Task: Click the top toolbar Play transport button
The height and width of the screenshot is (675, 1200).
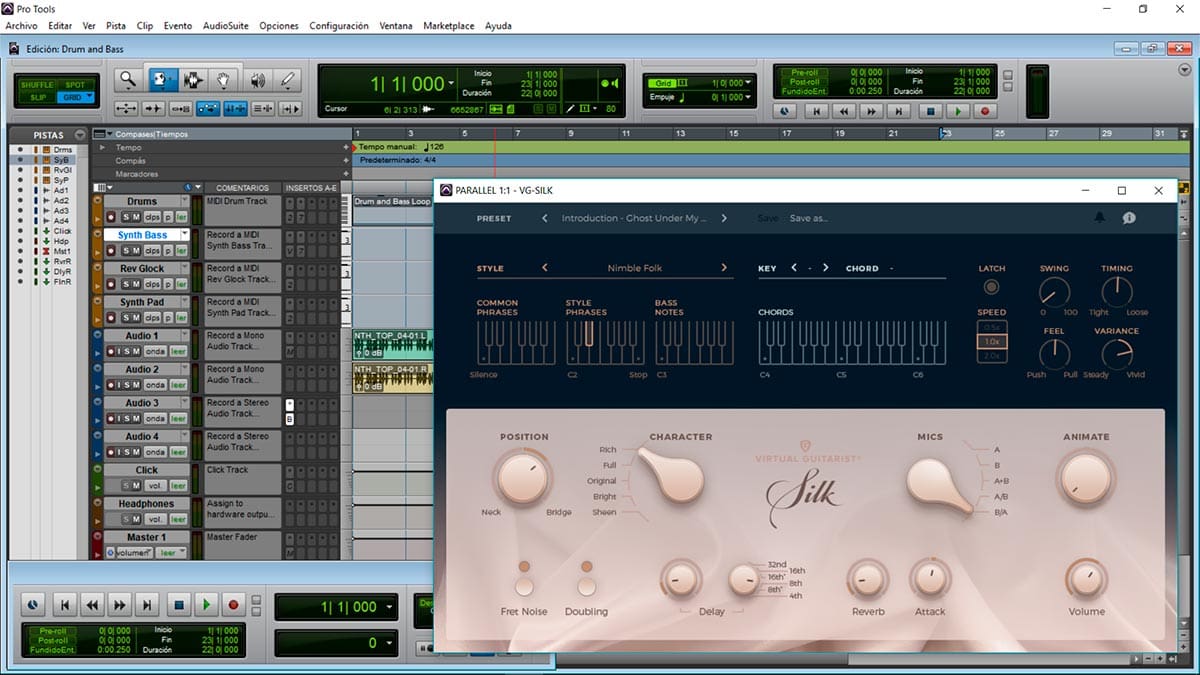Action: (x=958, y=112)
